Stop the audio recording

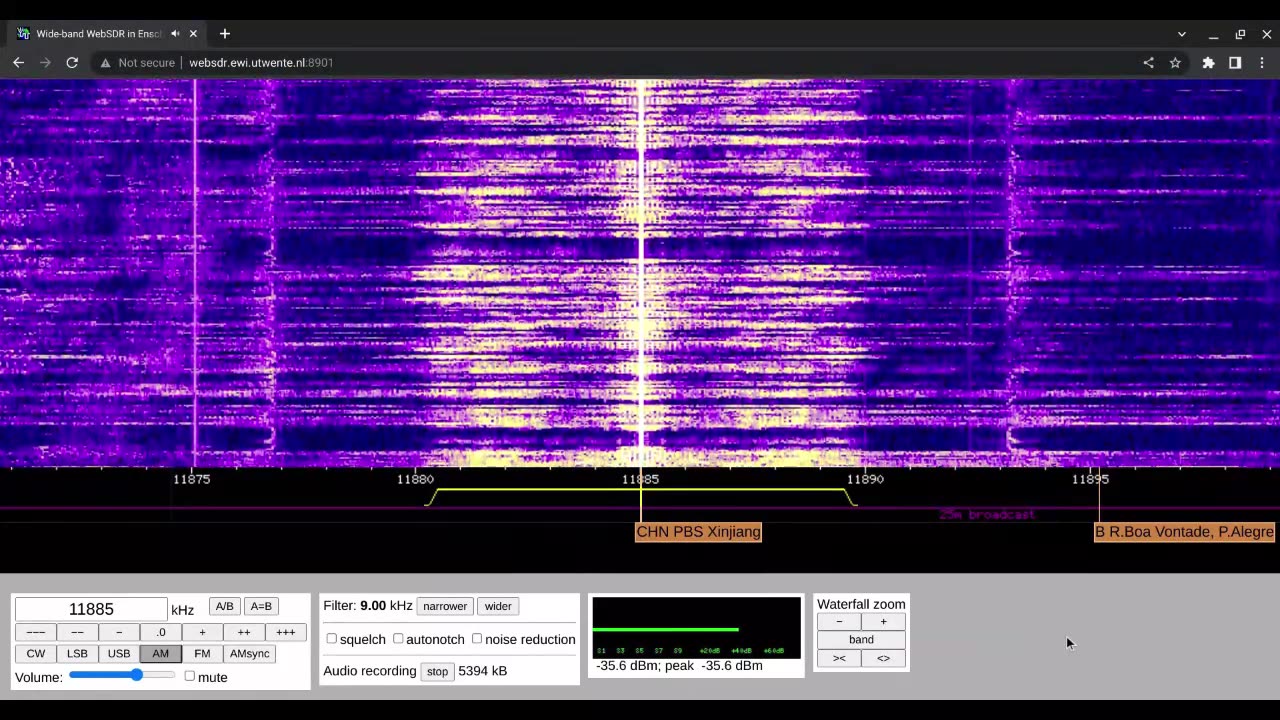coord(437,671)
